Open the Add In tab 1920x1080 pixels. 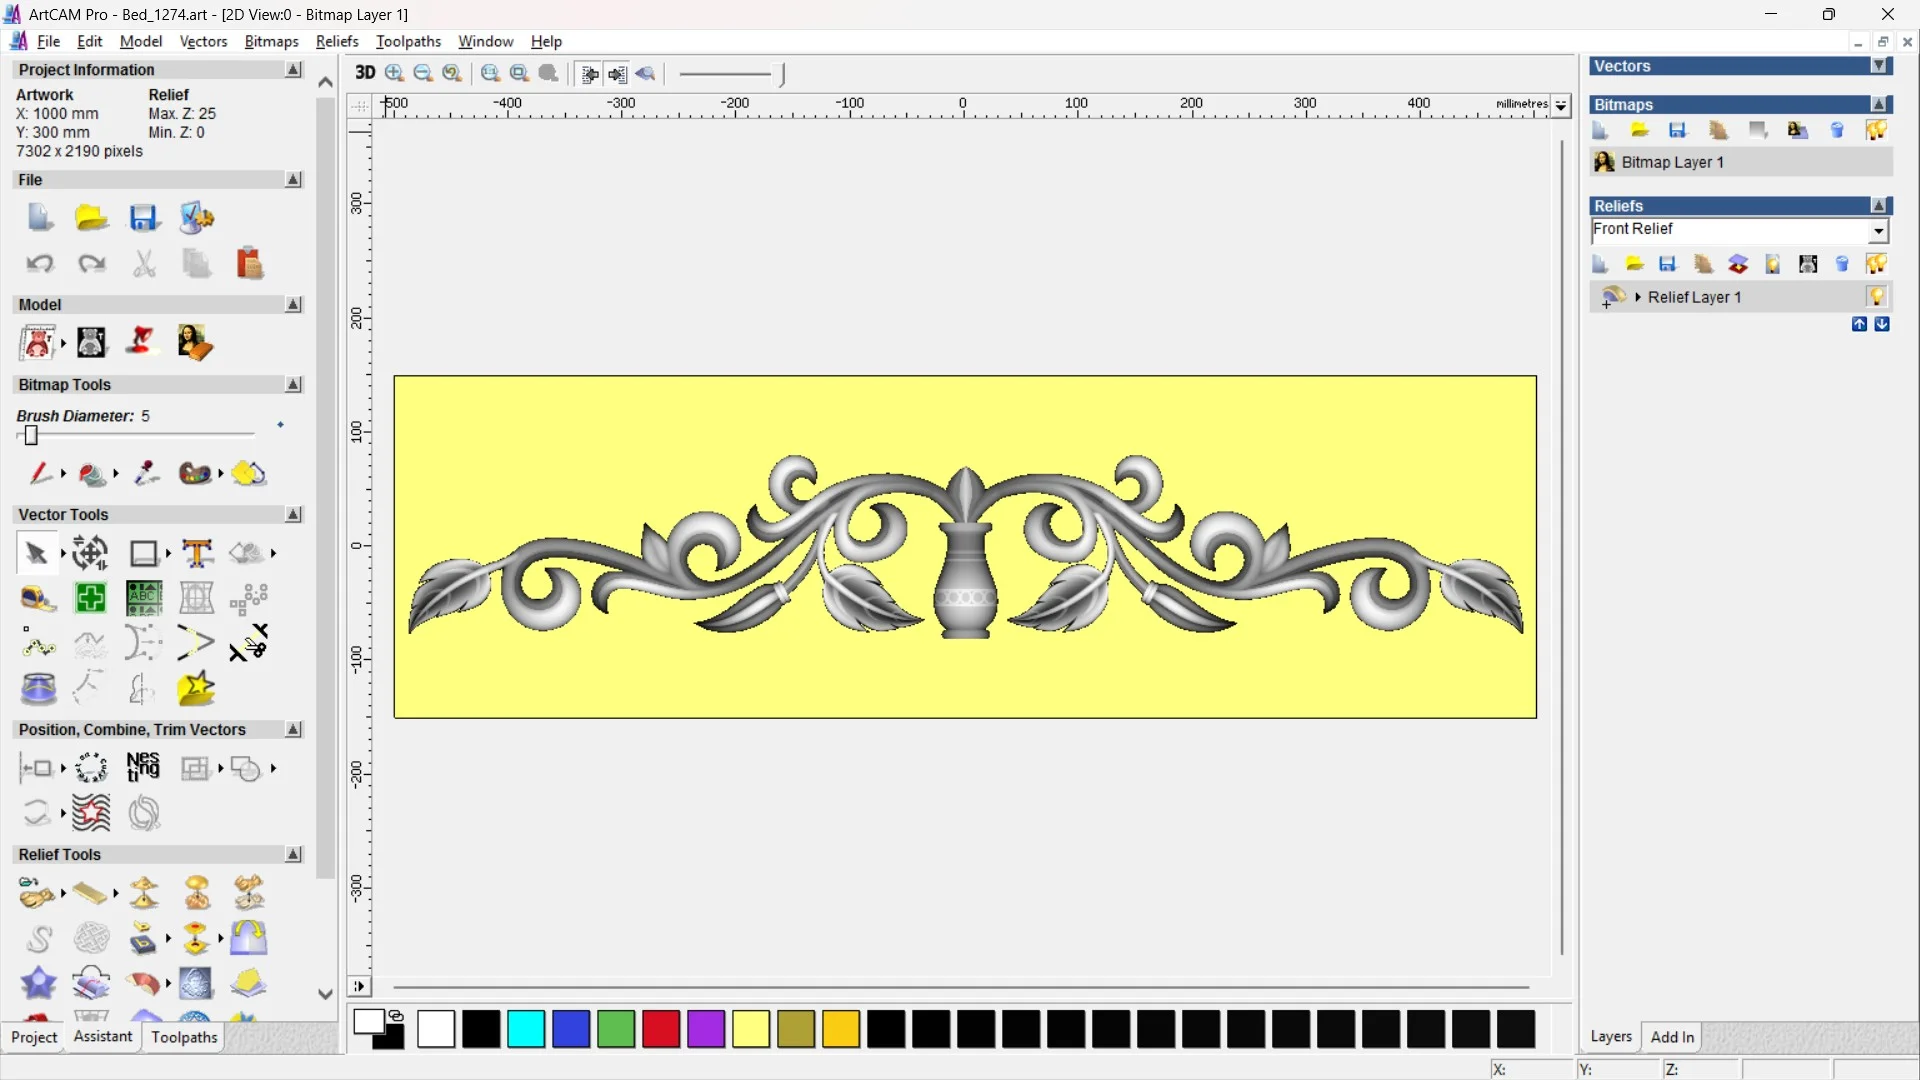(x=1672, y=1037)
